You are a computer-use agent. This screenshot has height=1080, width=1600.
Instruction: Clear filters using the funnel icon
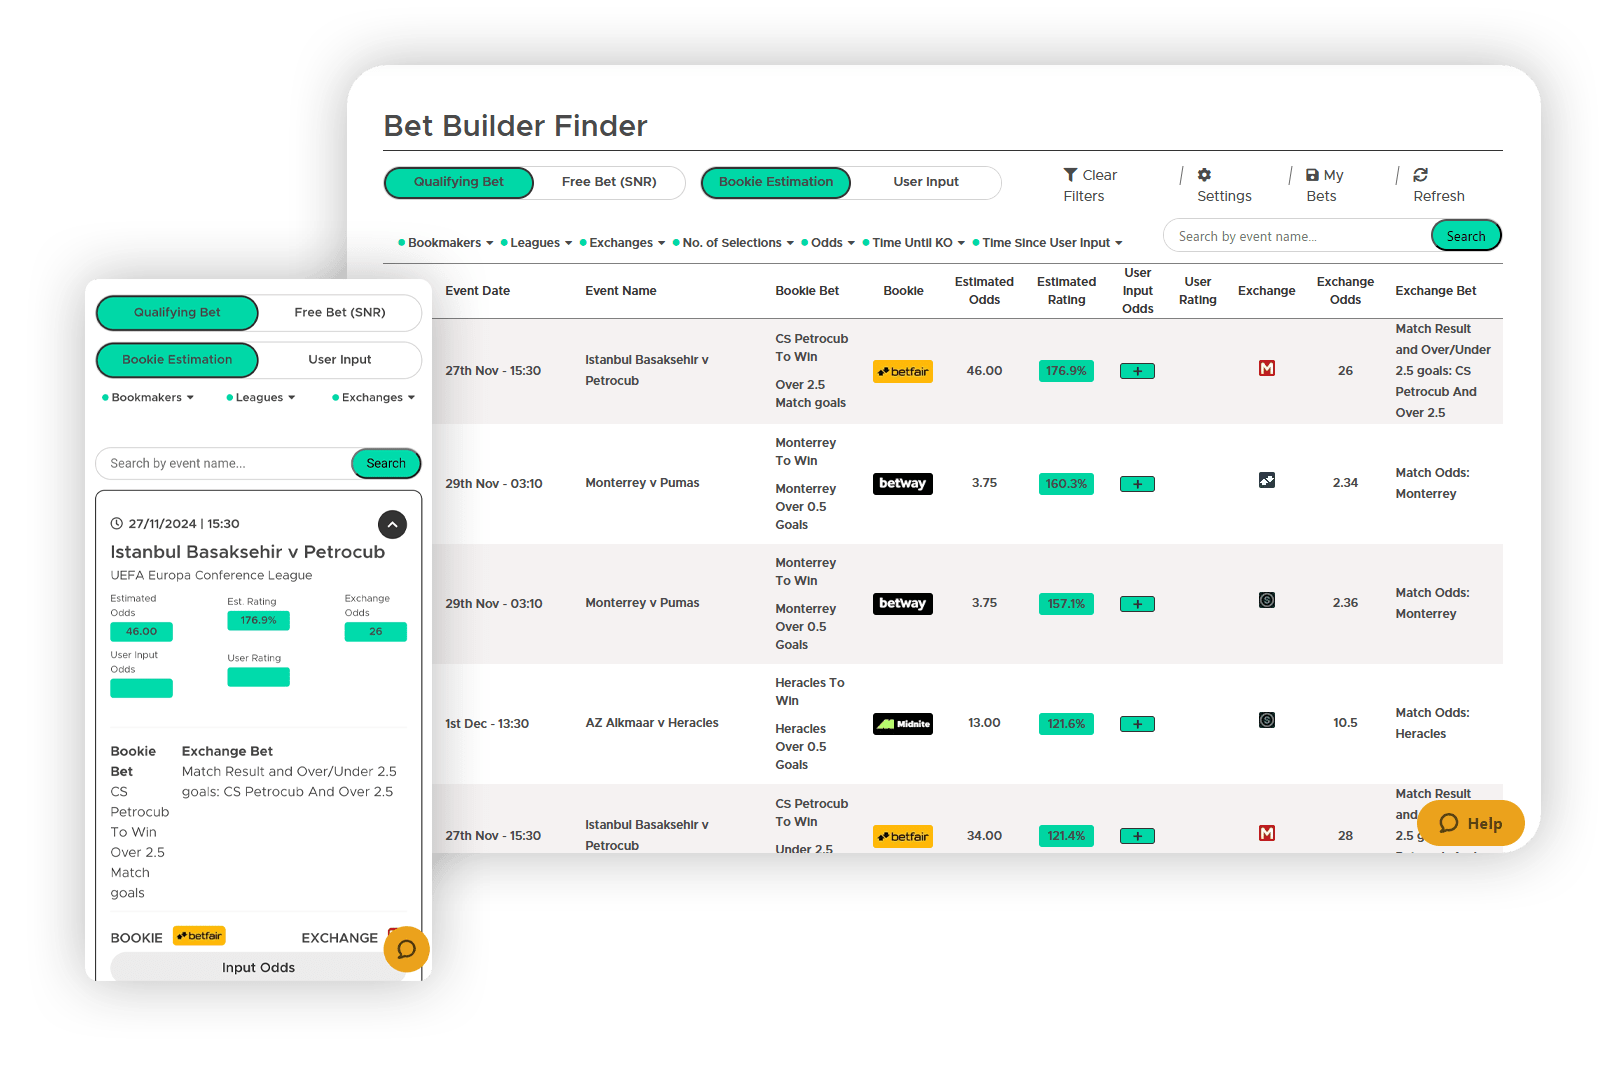pos(1072,174)
